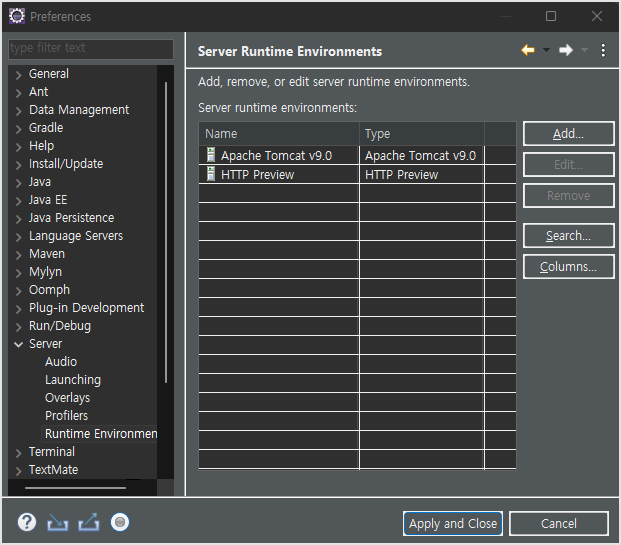The image size is (621, 545).
Task: Click the type filter text field
Action: pyautogui.click(x=91, y=48)
